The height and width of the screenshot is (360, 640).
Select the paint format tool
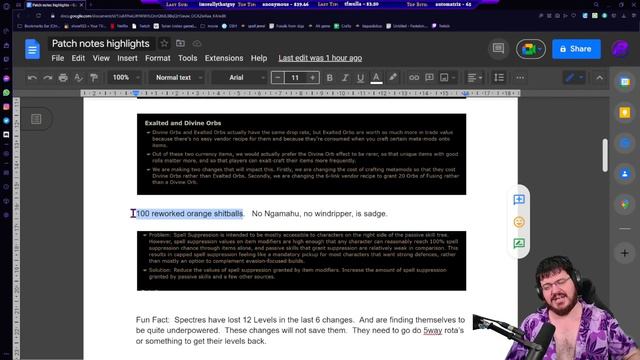(x=94, y=78)
